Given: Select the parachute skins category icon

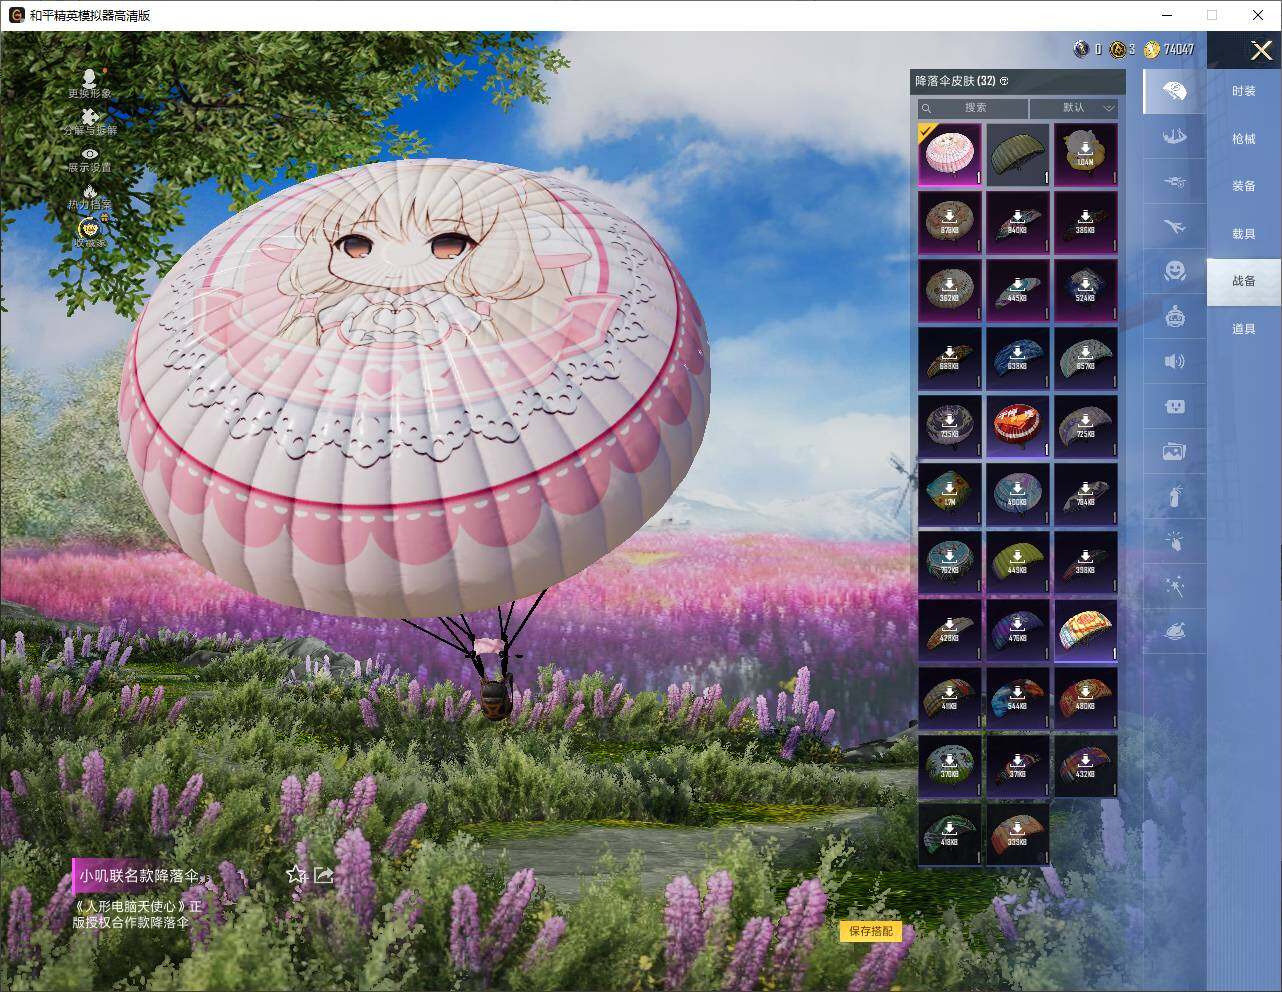Looking at the screenshot, I should point(1175,91).
